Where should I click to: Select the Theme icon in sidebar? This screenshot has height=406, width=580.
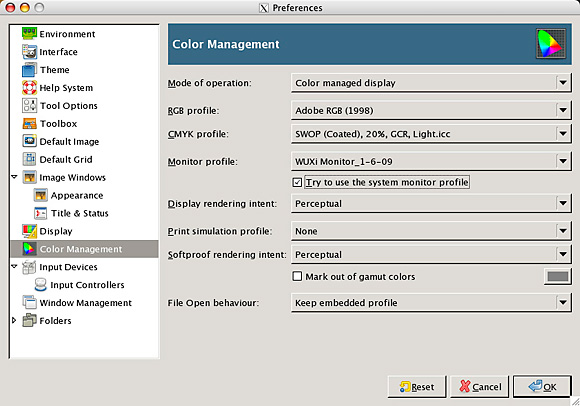click(29, 70)
